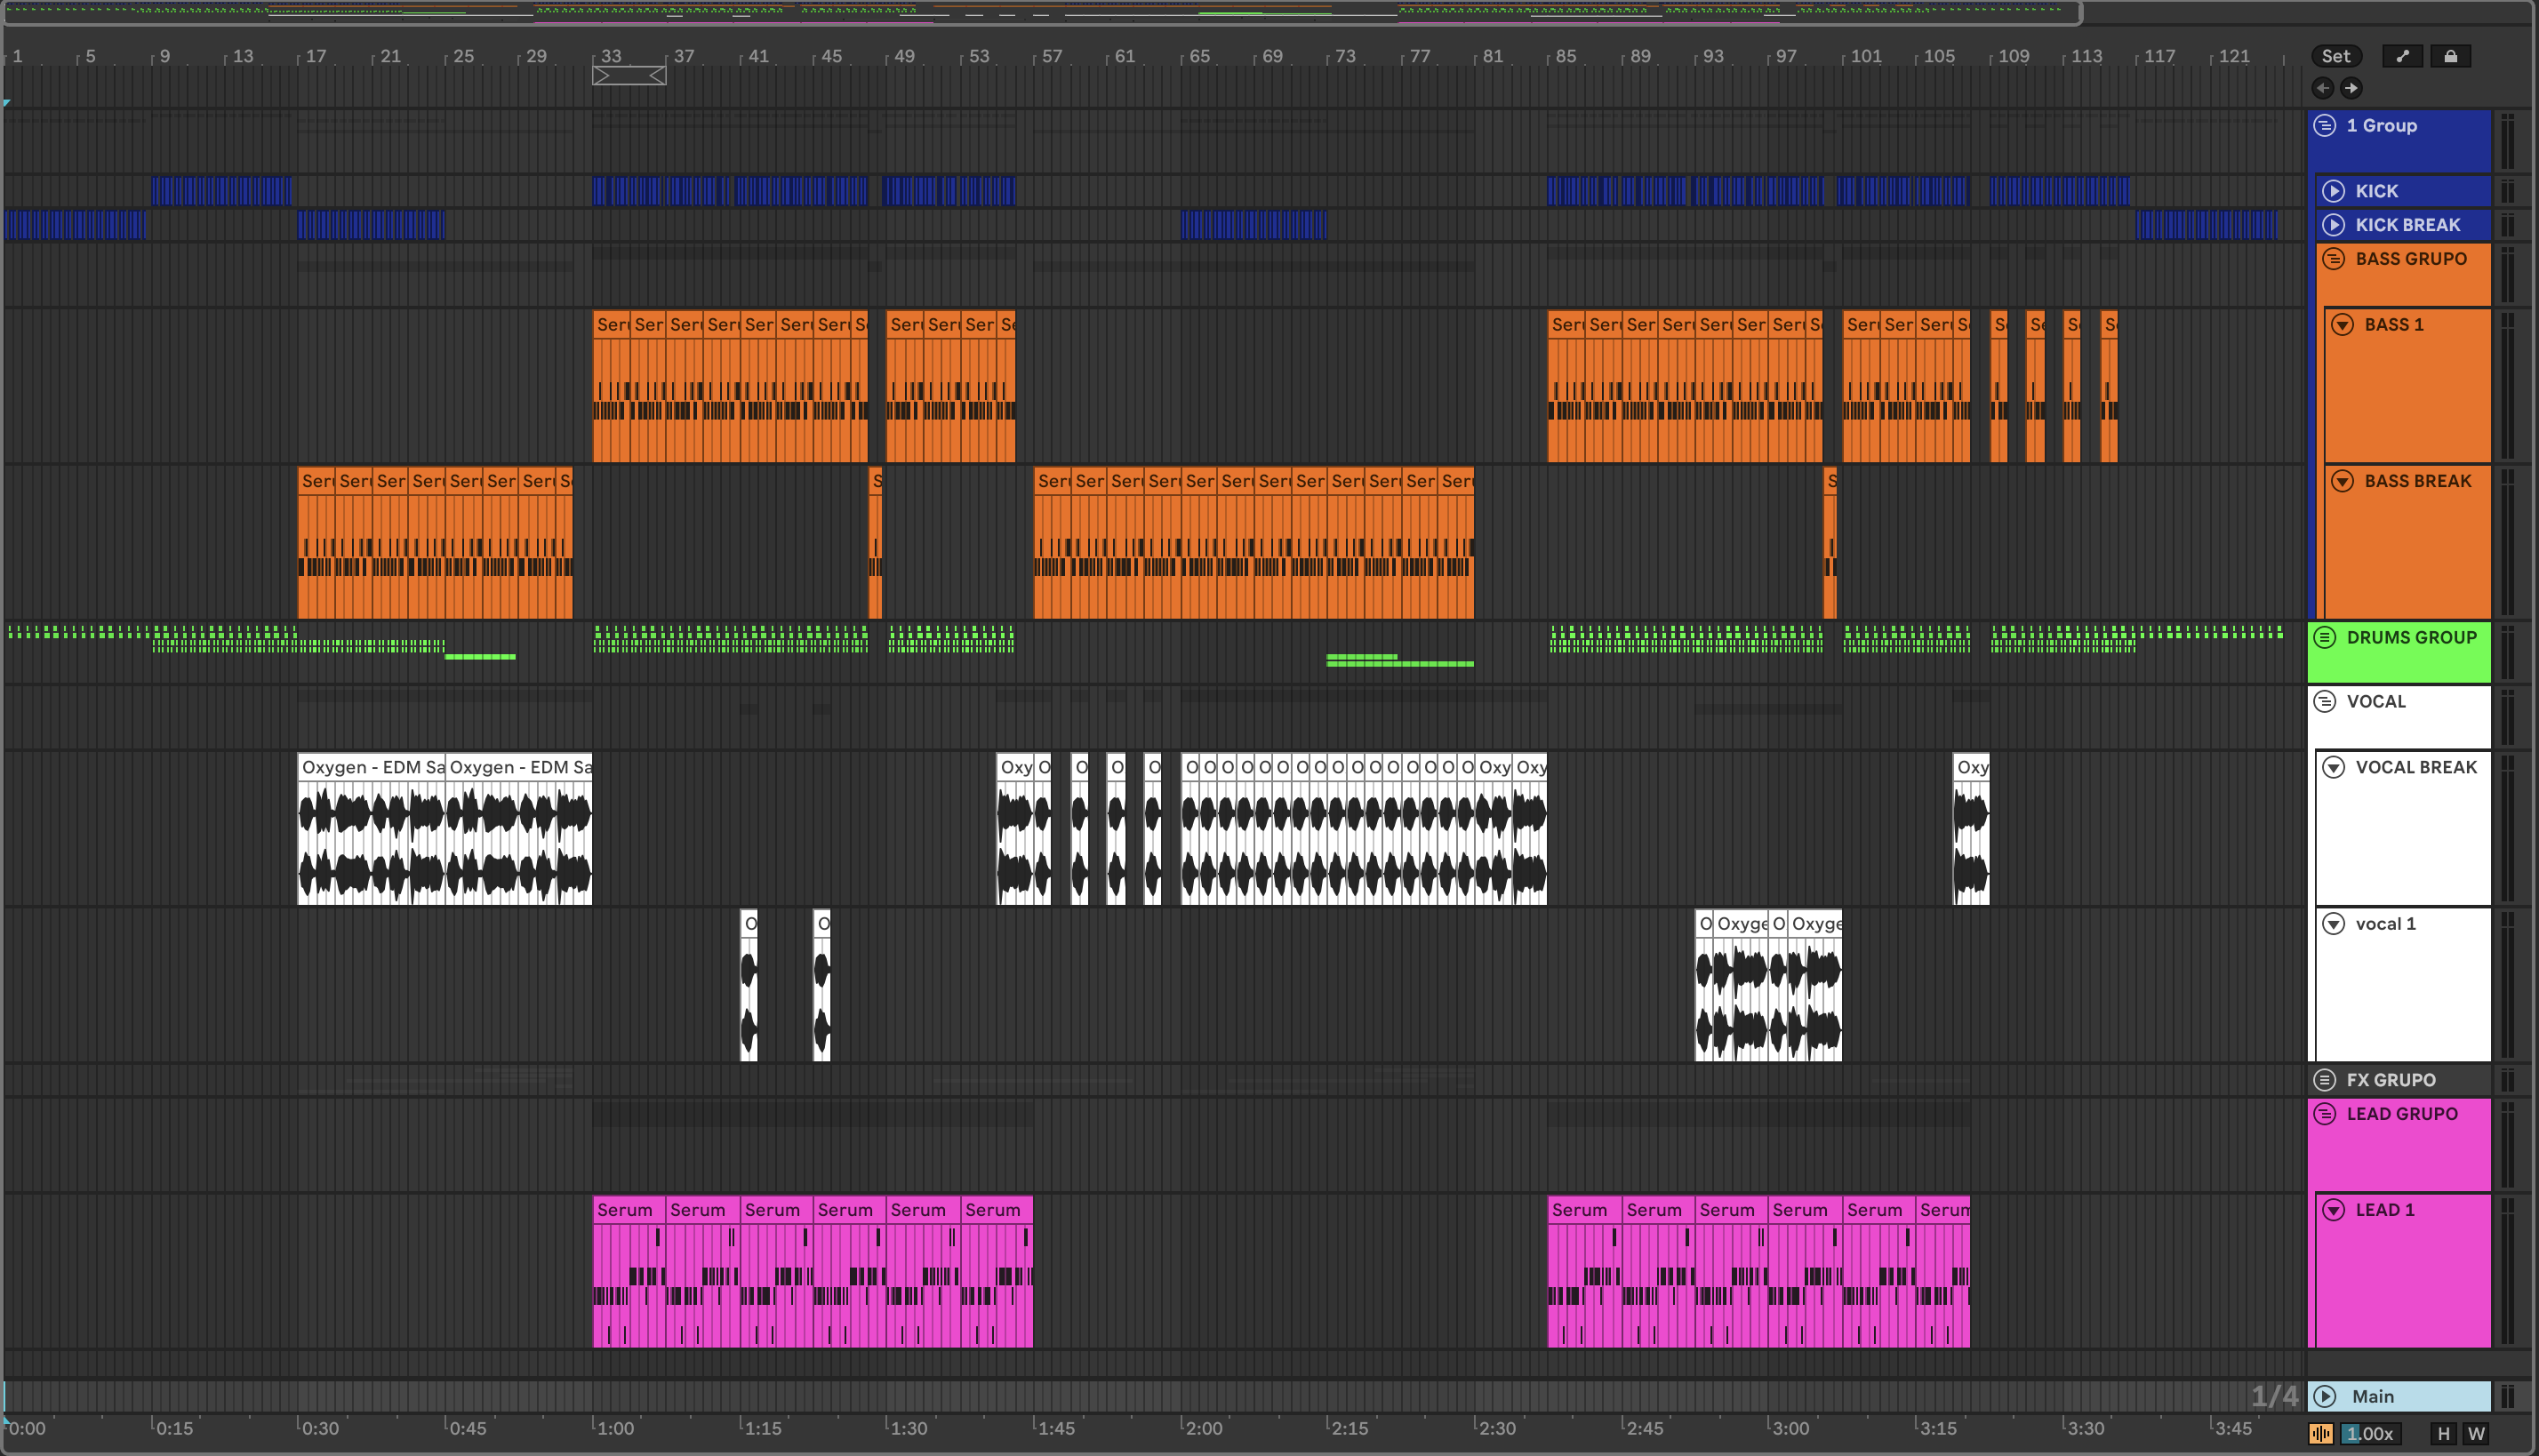The image size is (2539, 1456).
Task: Click bar 65 on the beat ruler
Action: tap(1199, 56)
